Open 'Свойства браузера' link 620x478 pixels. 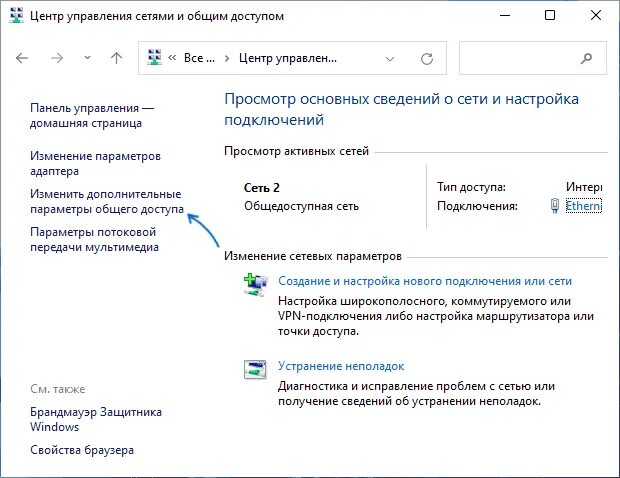(82, 450)
